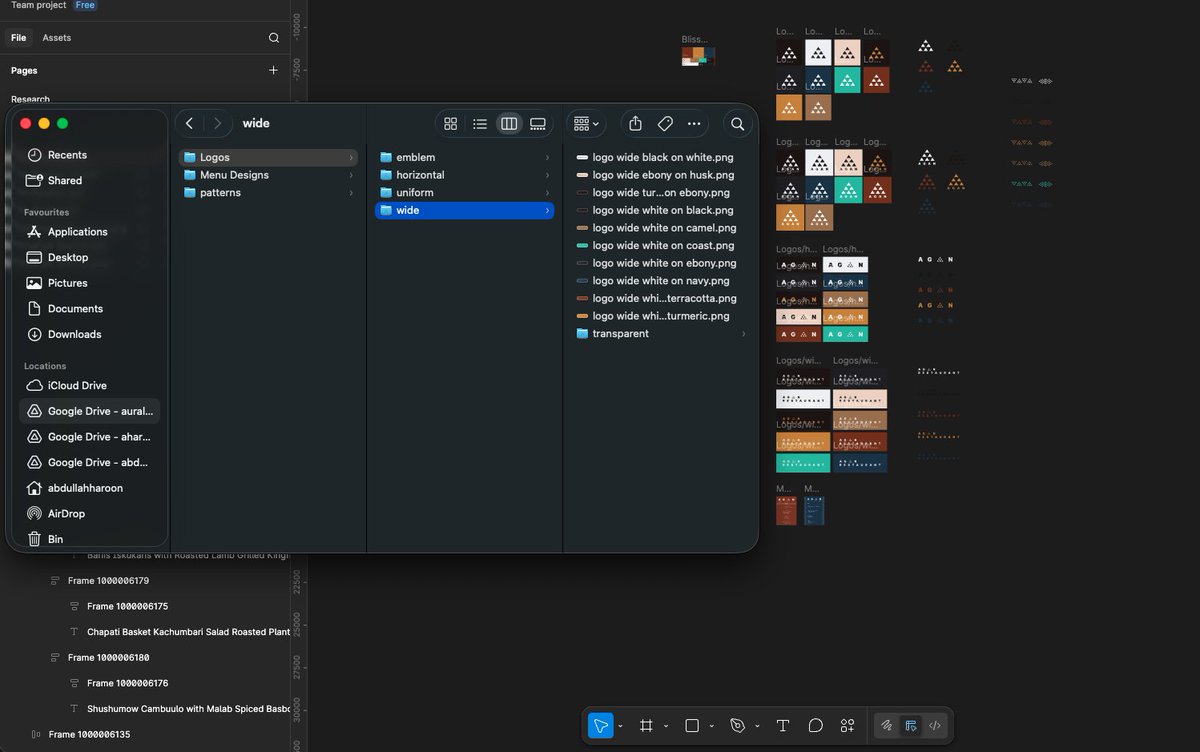Select the Rectangle shape tool
Image resolution: width=1200 pixels, height=752 pixels.
pos(692,726)
